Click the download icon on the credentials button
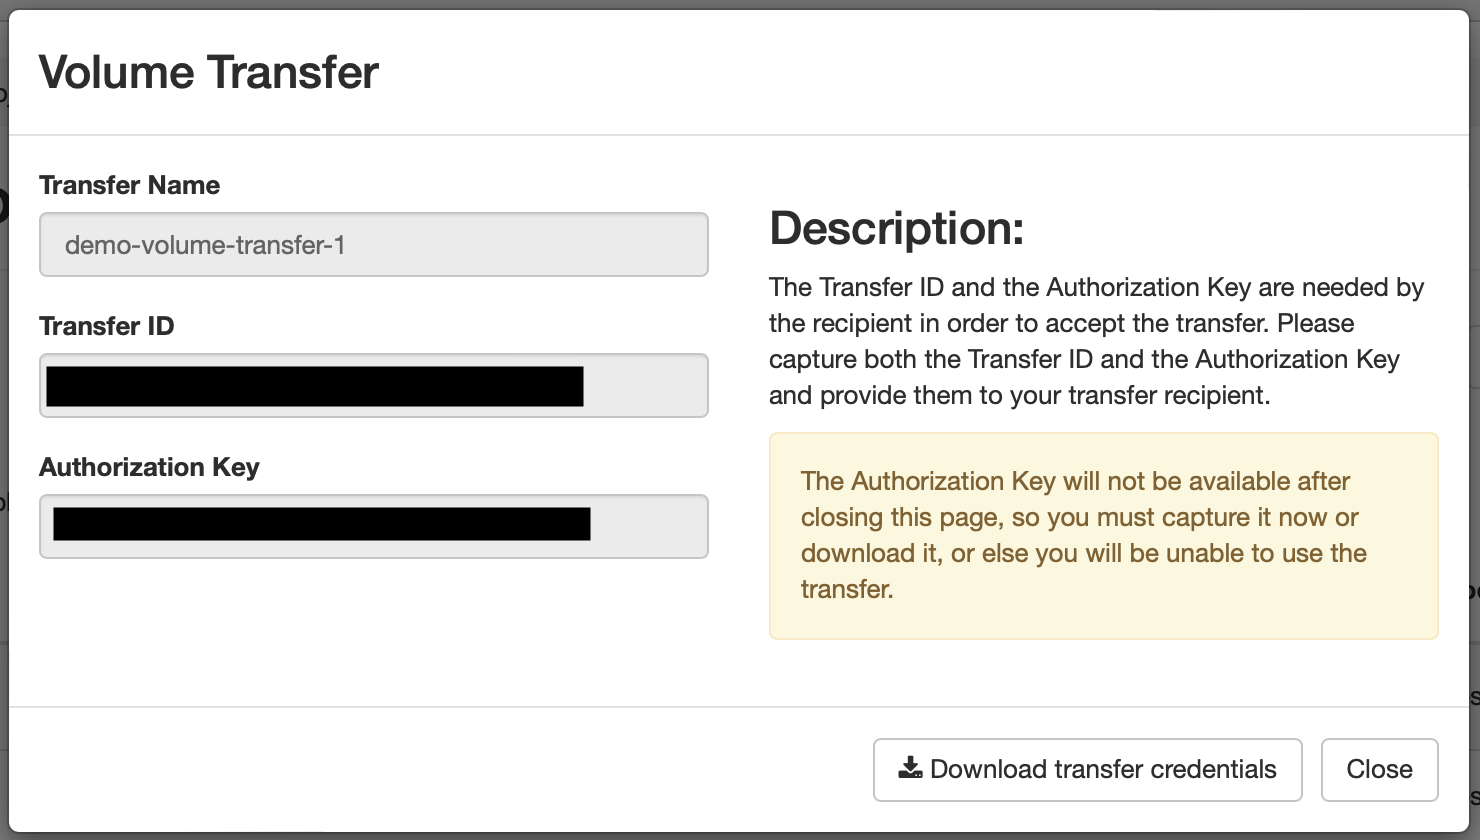The image size is (1480, 840). (910, 768)
